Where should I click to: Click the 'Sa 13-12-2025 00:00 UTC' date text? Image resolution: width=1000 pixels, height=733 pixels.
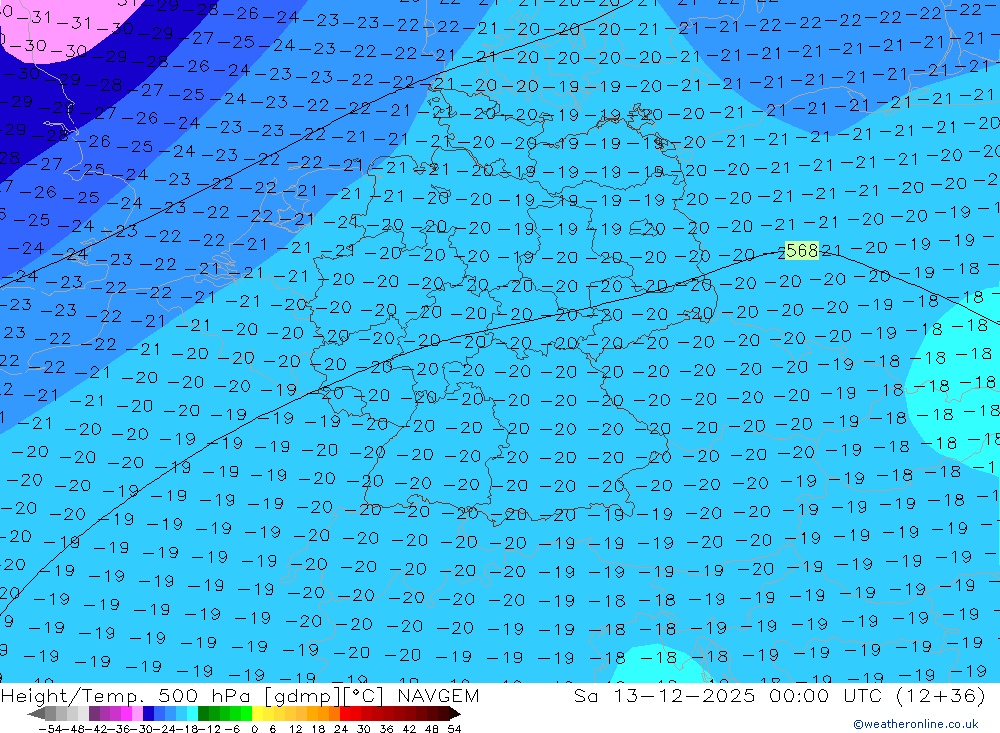728,696
